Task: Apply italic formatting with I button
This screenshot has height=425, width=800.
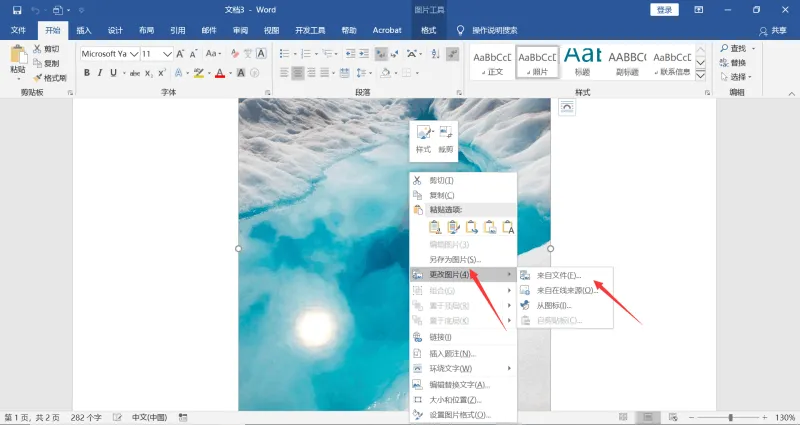Action: [x=100, y=73]
